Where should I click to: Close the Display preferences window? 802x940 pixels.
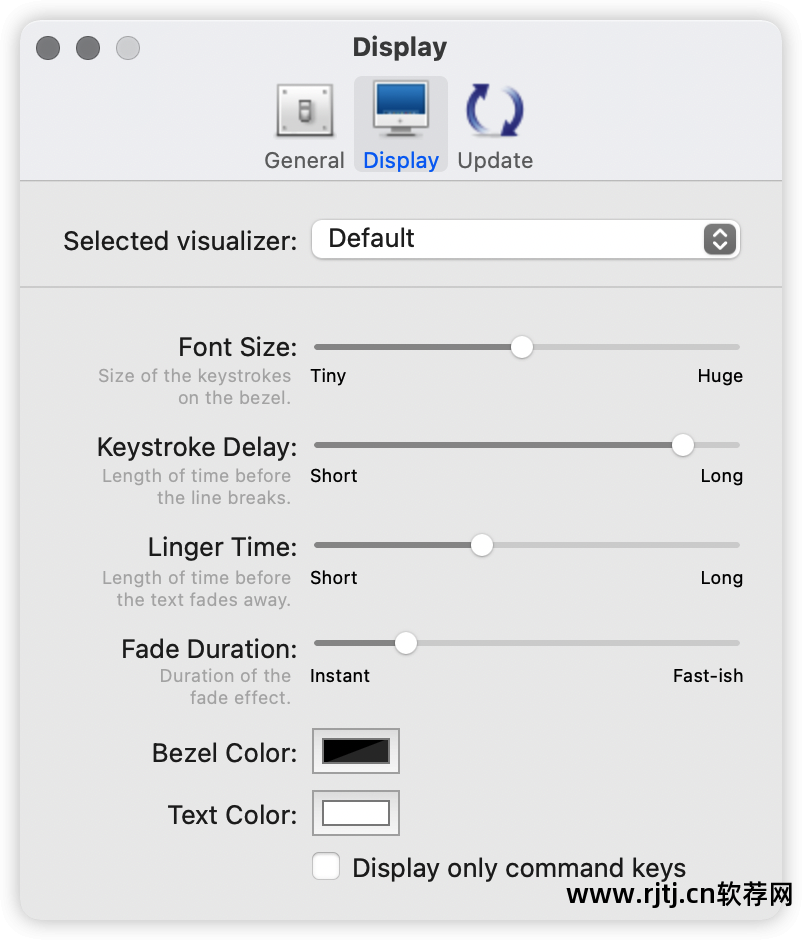[x=48, y=48]
